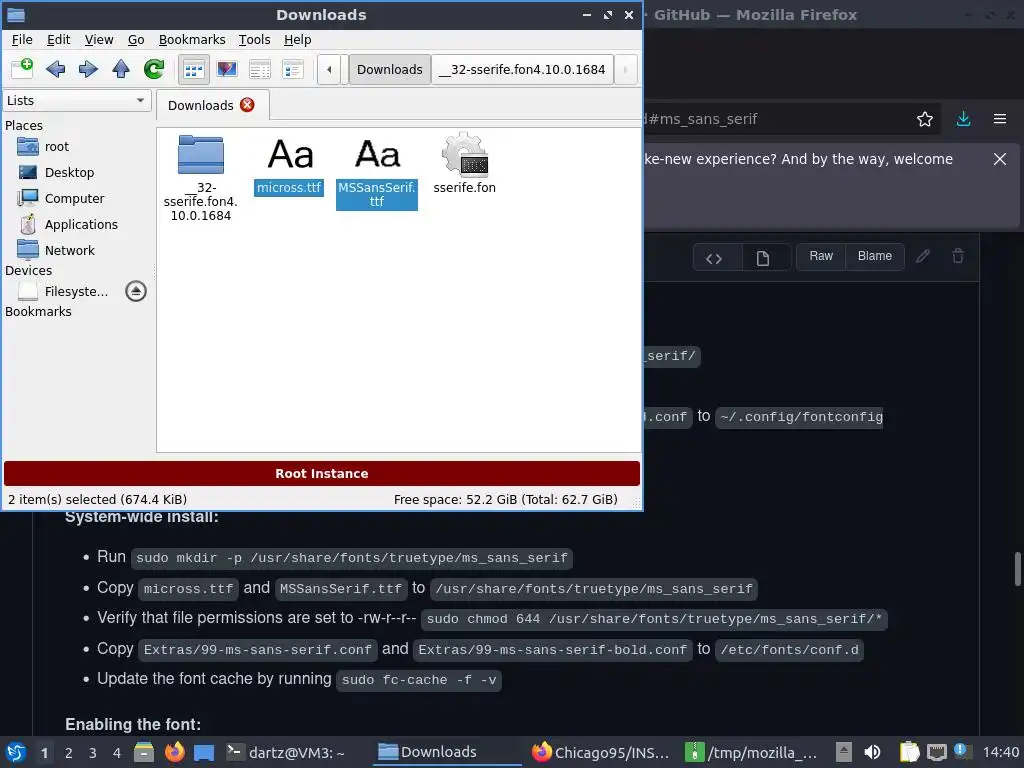Switch to thumbnail view mode
1024x768 pixels.
coord(227,69)
